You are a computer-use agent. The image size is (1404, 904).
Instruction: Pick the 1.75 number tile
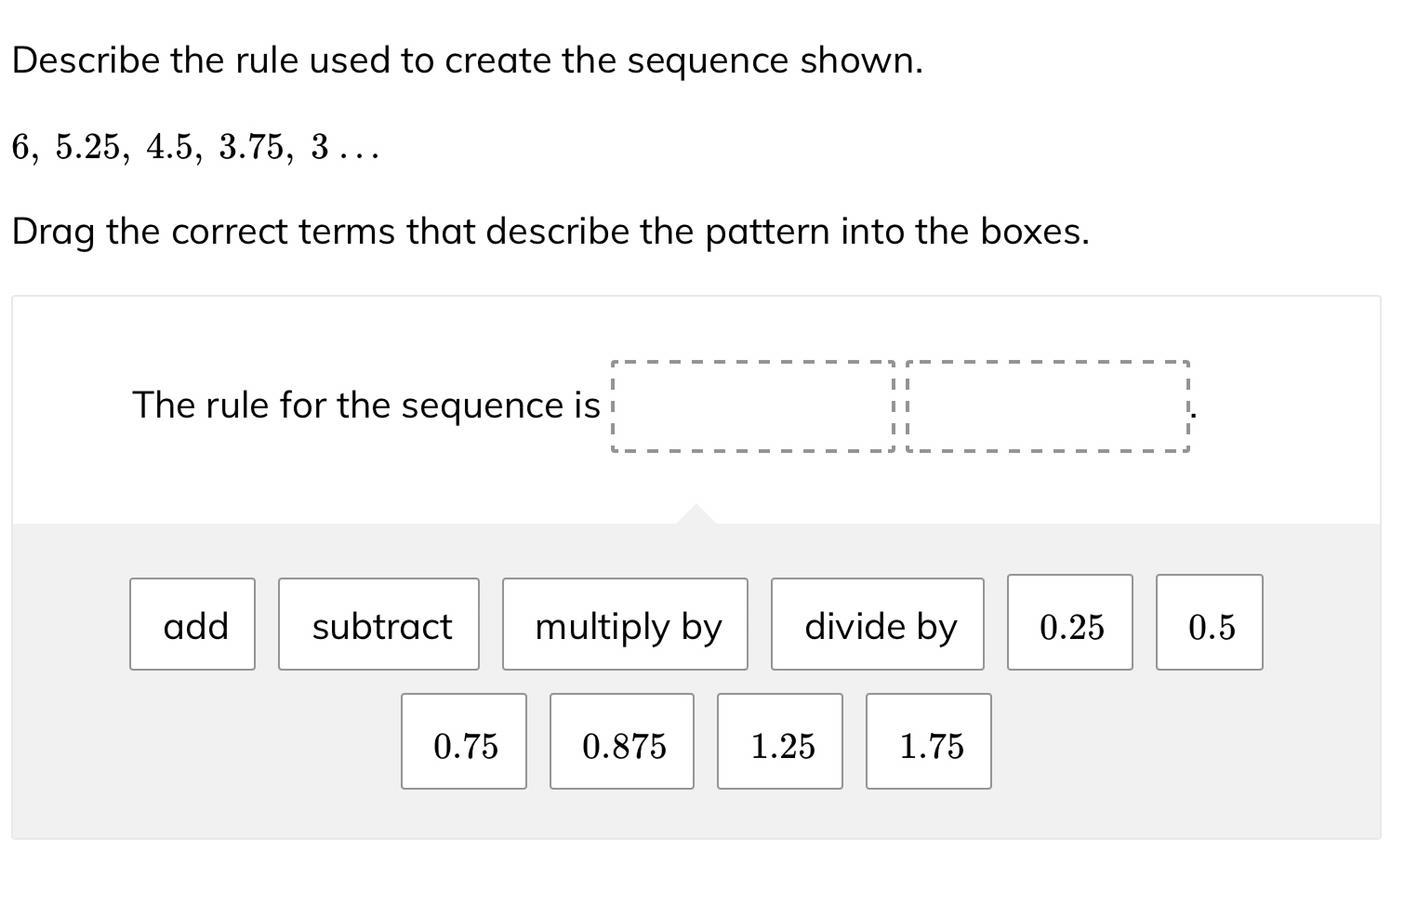[x=929, y=742]
